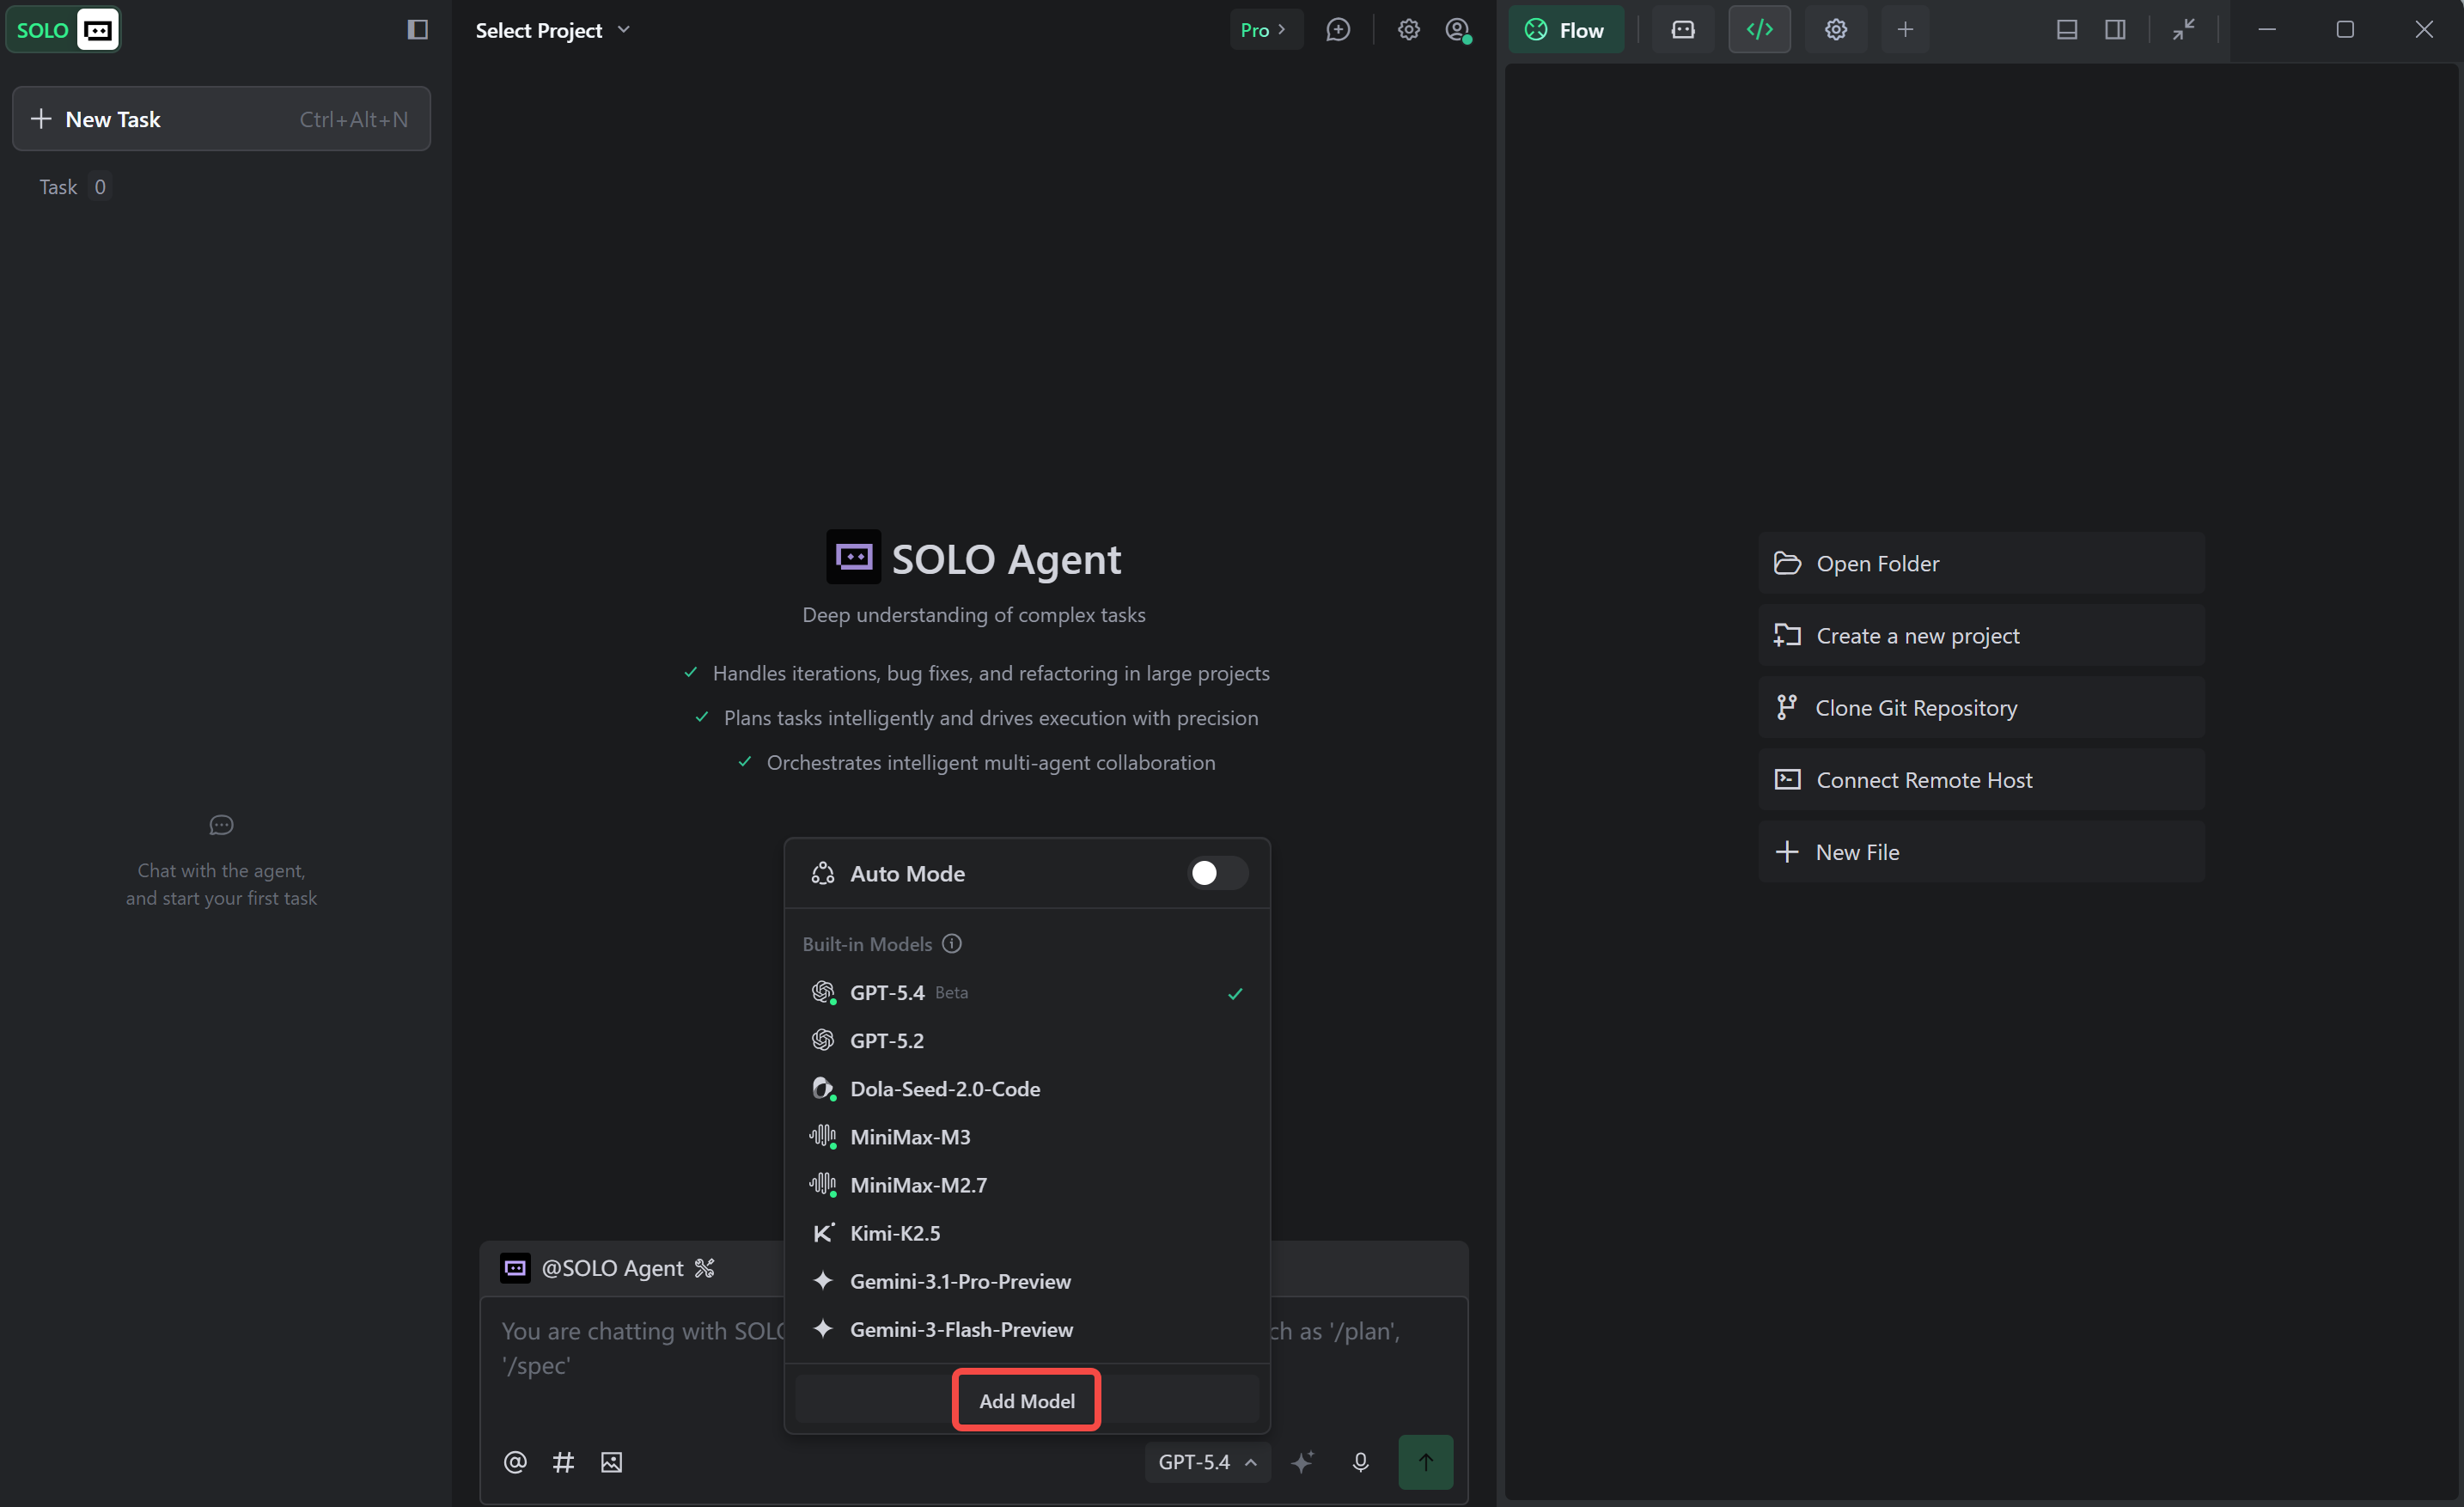The height and width of the screenshot is (1507, 2464).
Task: Select the GPT-5.4 Beta model
Action: (1027, 992)
